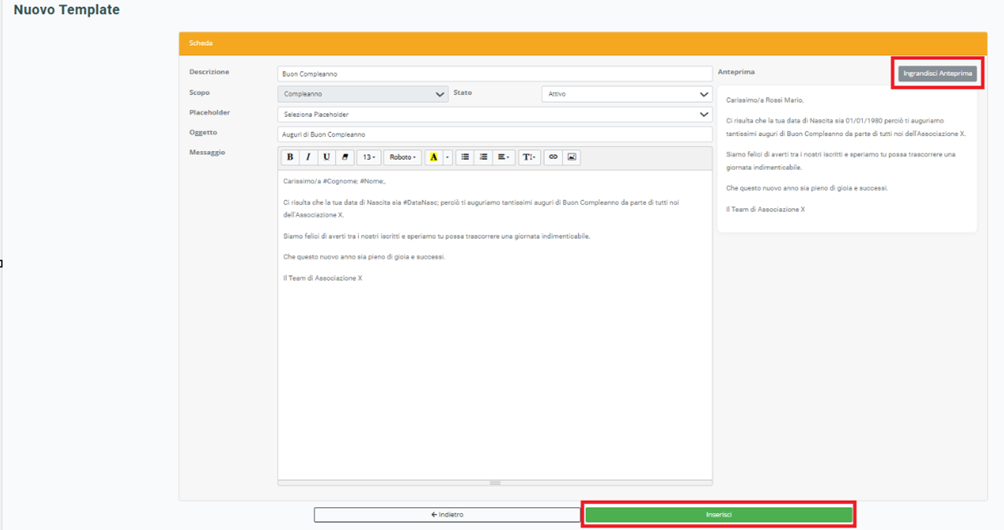Click into the Descrizione text field
1004x530 pixels.
point(494,74)
